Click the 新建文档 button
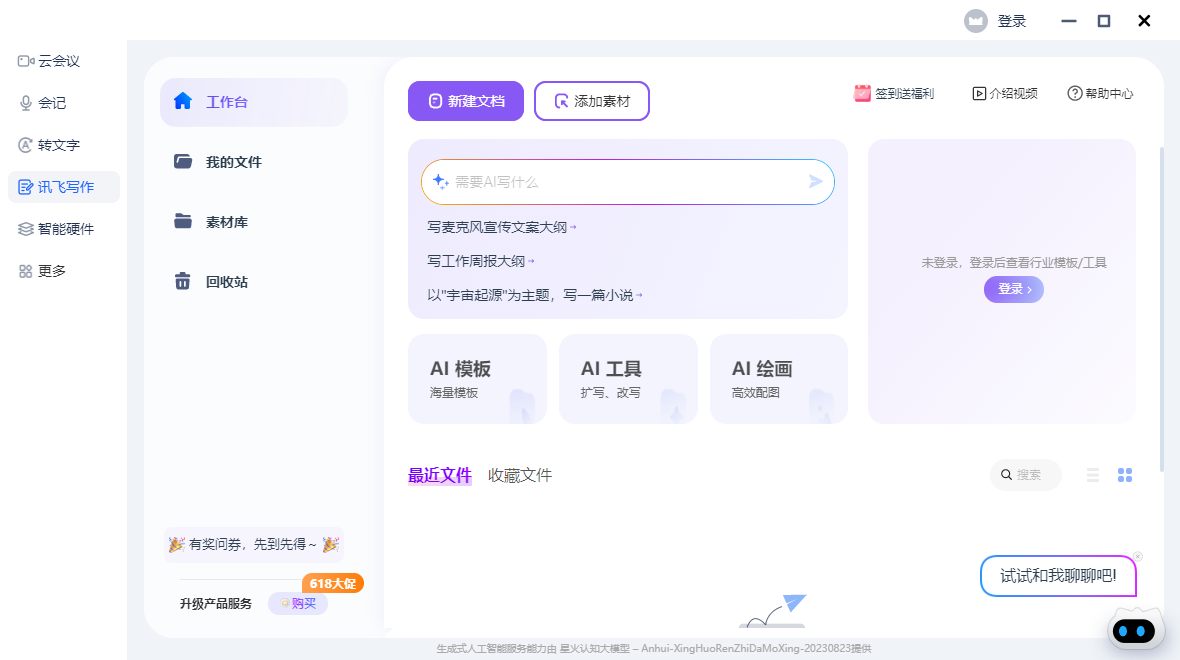The width and height of the screenshot is (1180, 660). (466, 101)
